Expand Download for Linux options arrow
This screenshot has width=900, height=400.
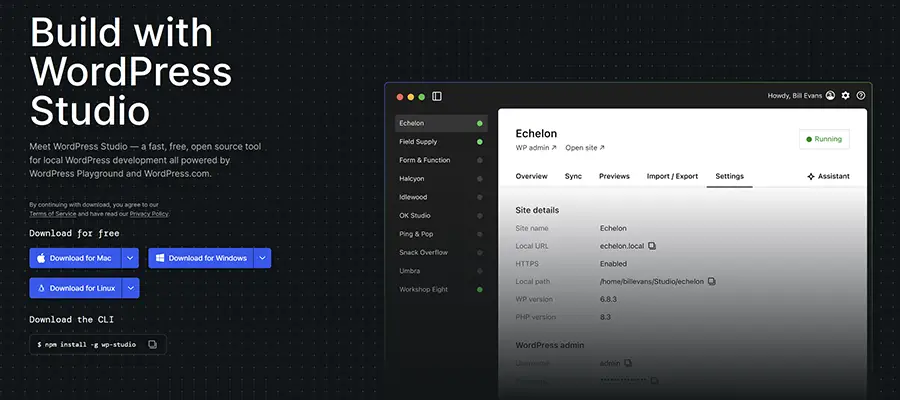pos(131,288)
